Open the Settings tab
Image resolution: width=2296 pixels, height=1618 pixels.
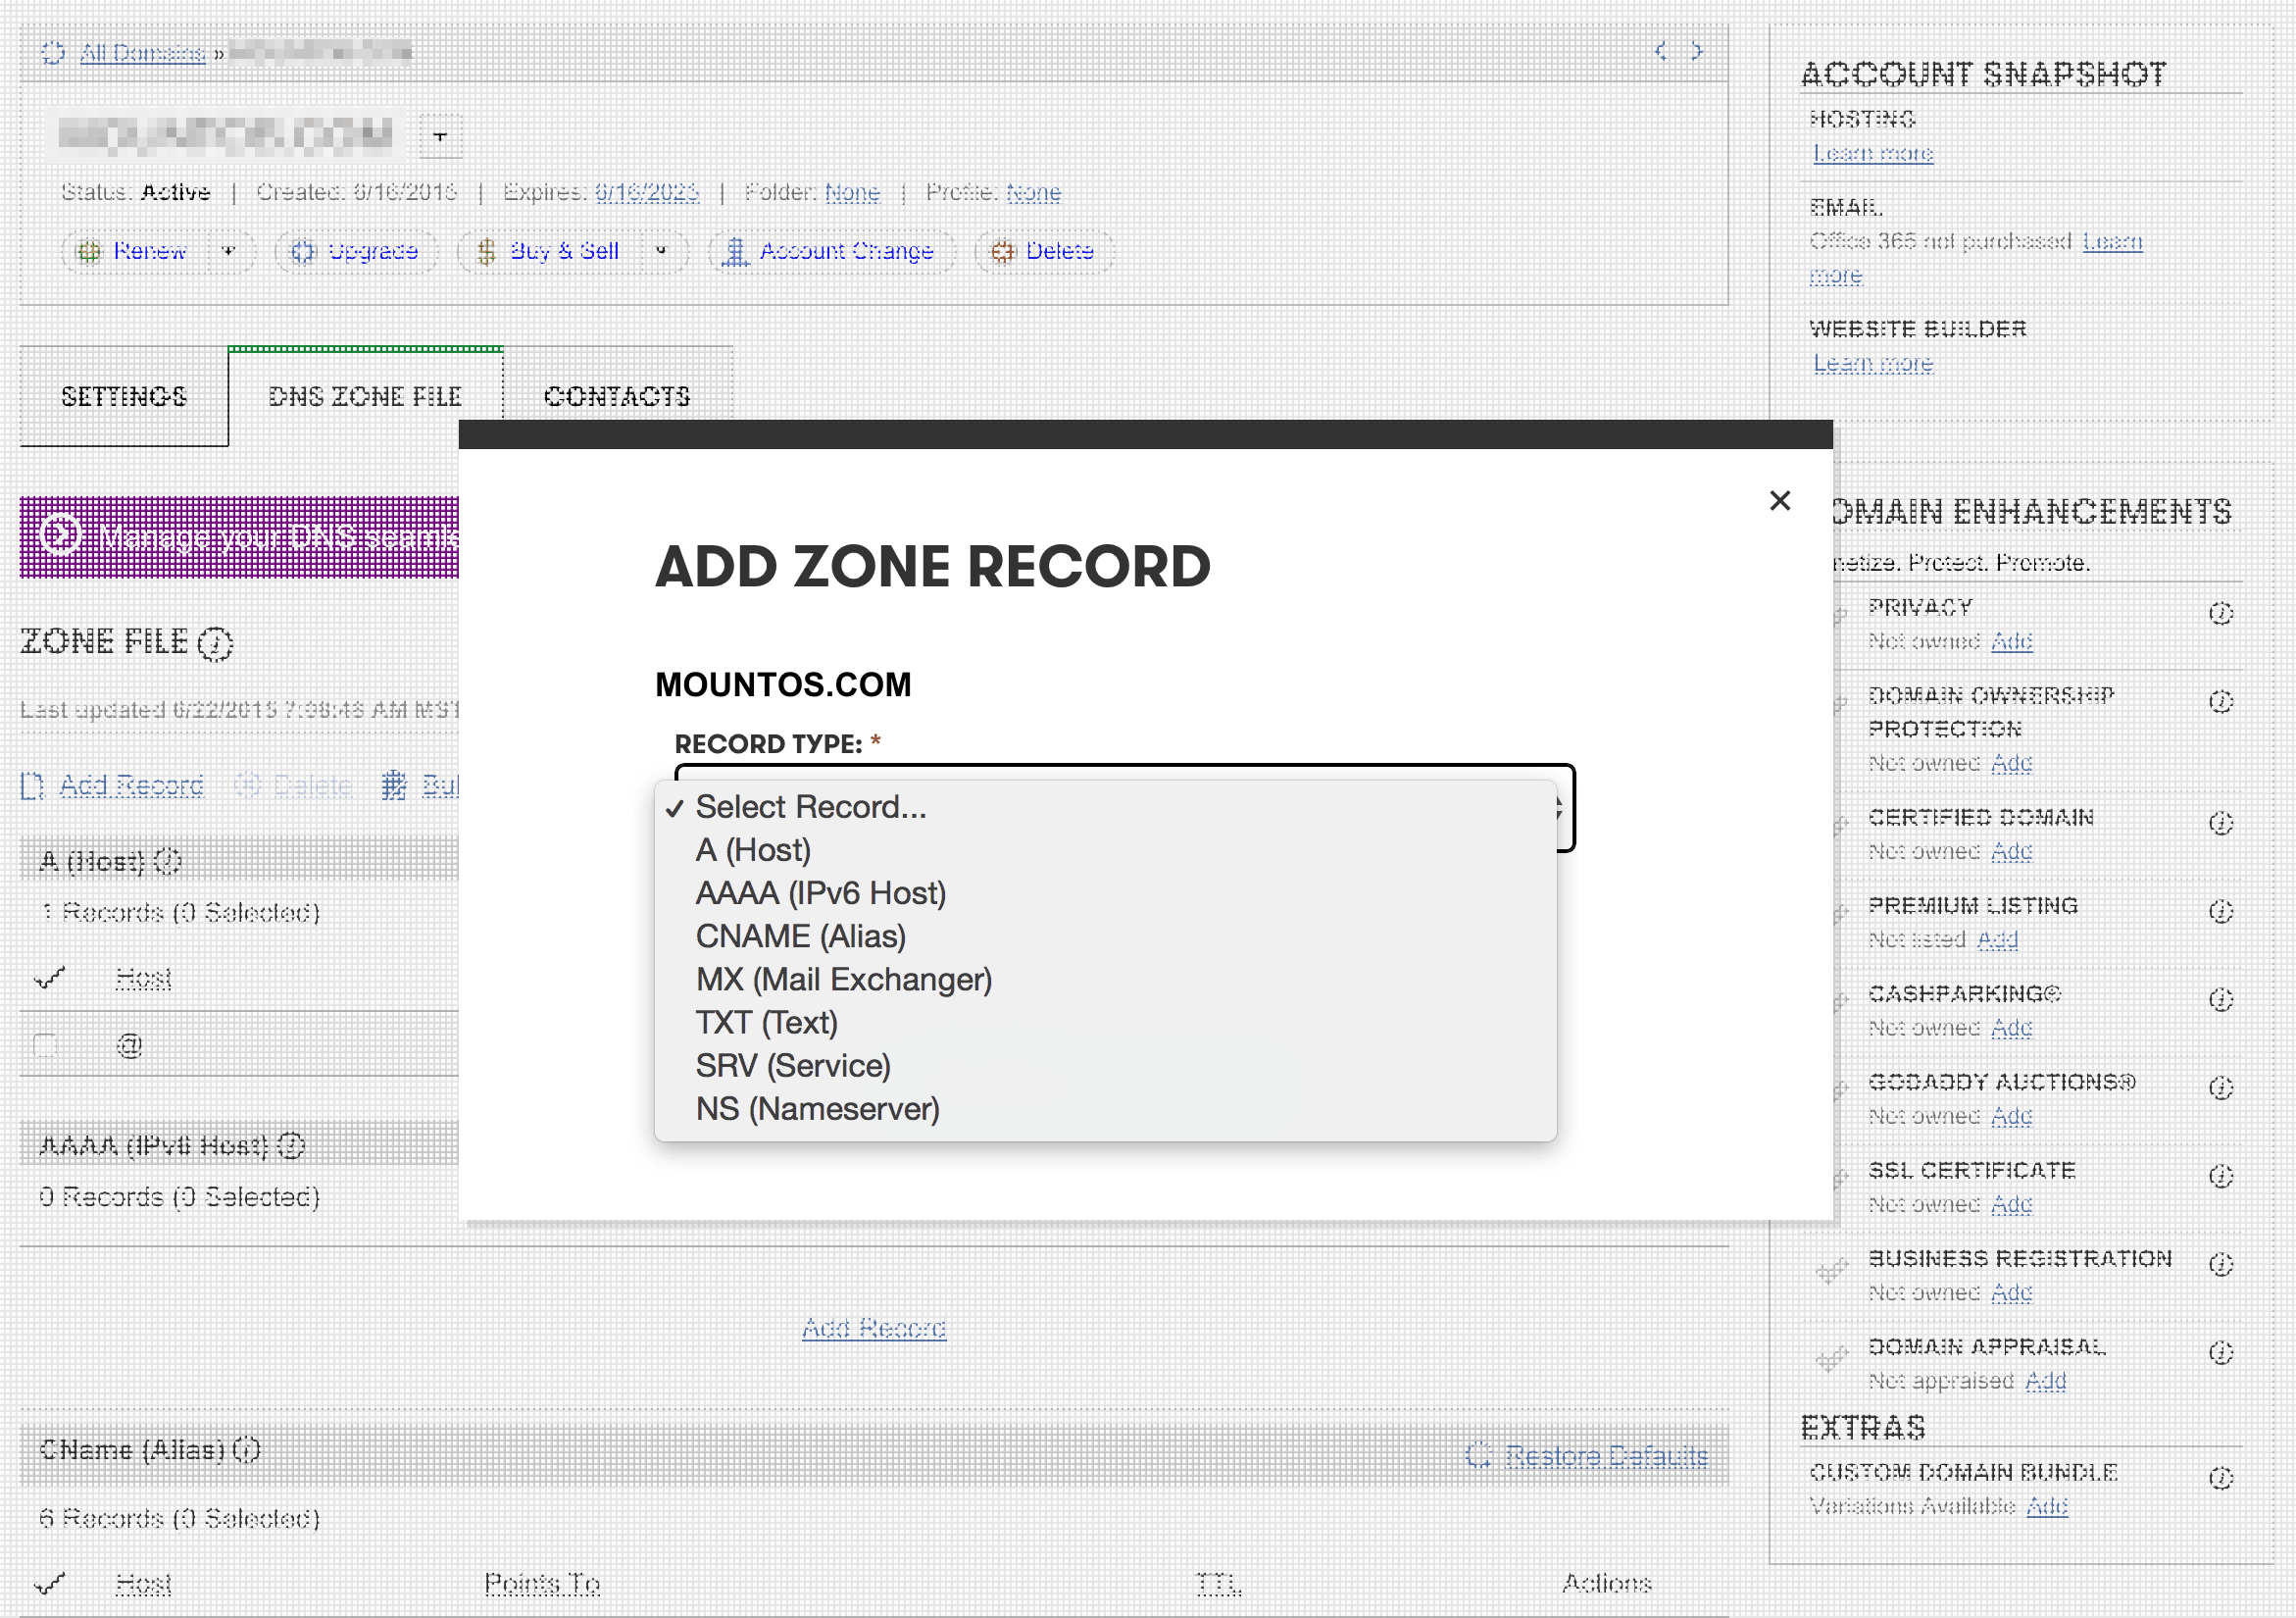[124, 396]
